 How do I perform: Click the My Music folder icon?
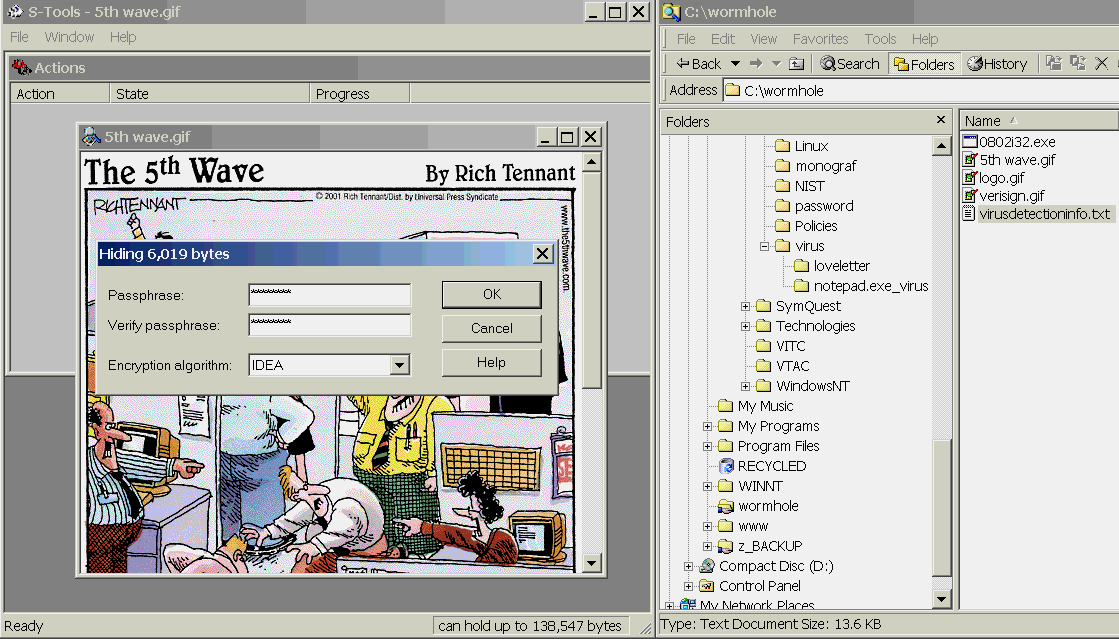pyautogui.click(x=726, y=406)
